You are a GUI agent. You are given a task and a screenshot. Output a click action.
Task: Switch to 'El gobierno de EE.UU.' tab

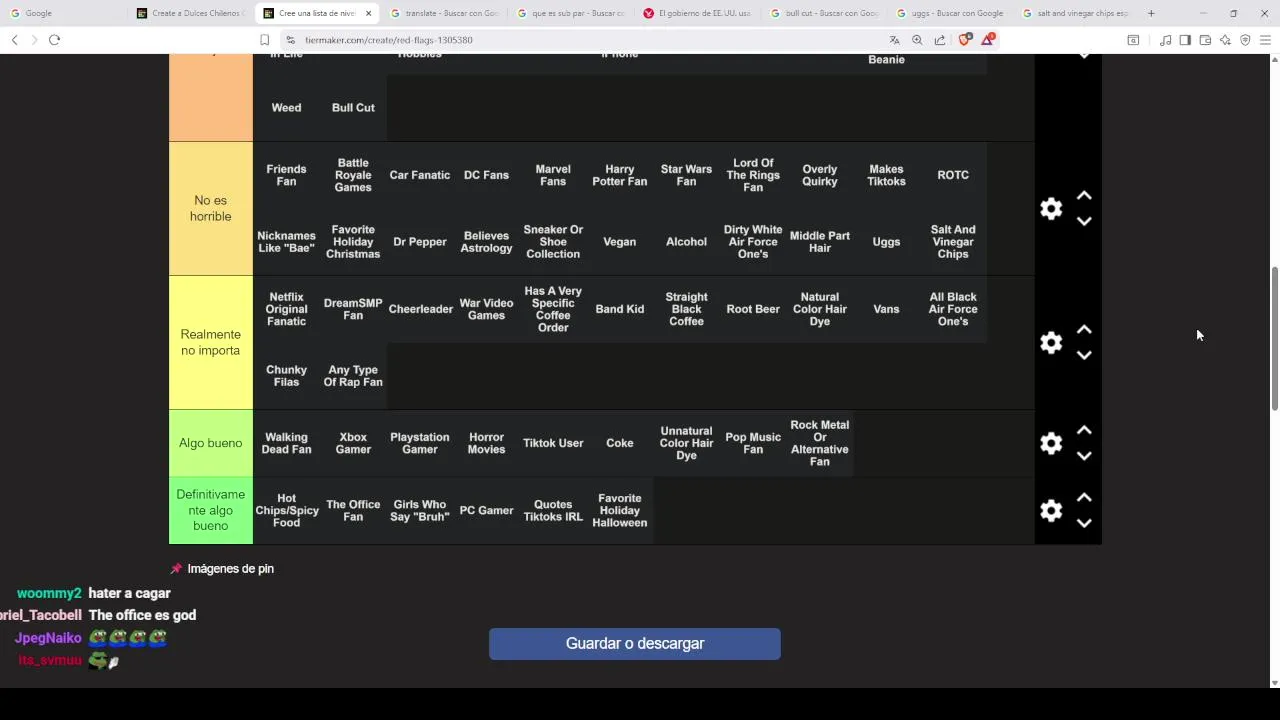pyautogui.click(x=698, y=13)
